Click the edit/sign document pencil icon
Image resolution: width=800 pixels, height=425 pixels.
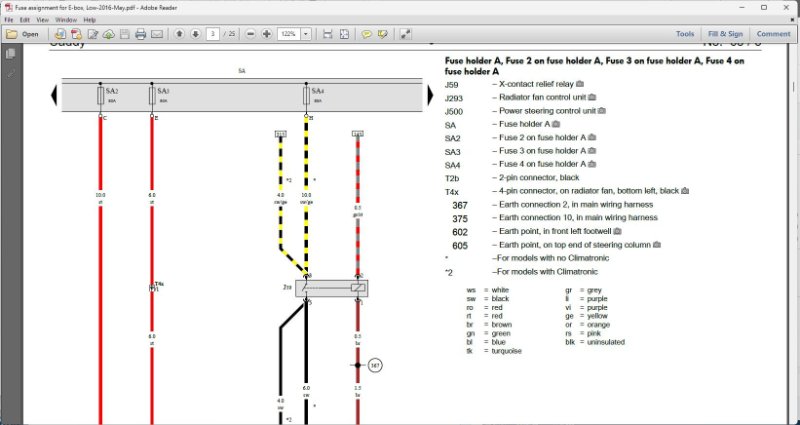click(93, 34)
